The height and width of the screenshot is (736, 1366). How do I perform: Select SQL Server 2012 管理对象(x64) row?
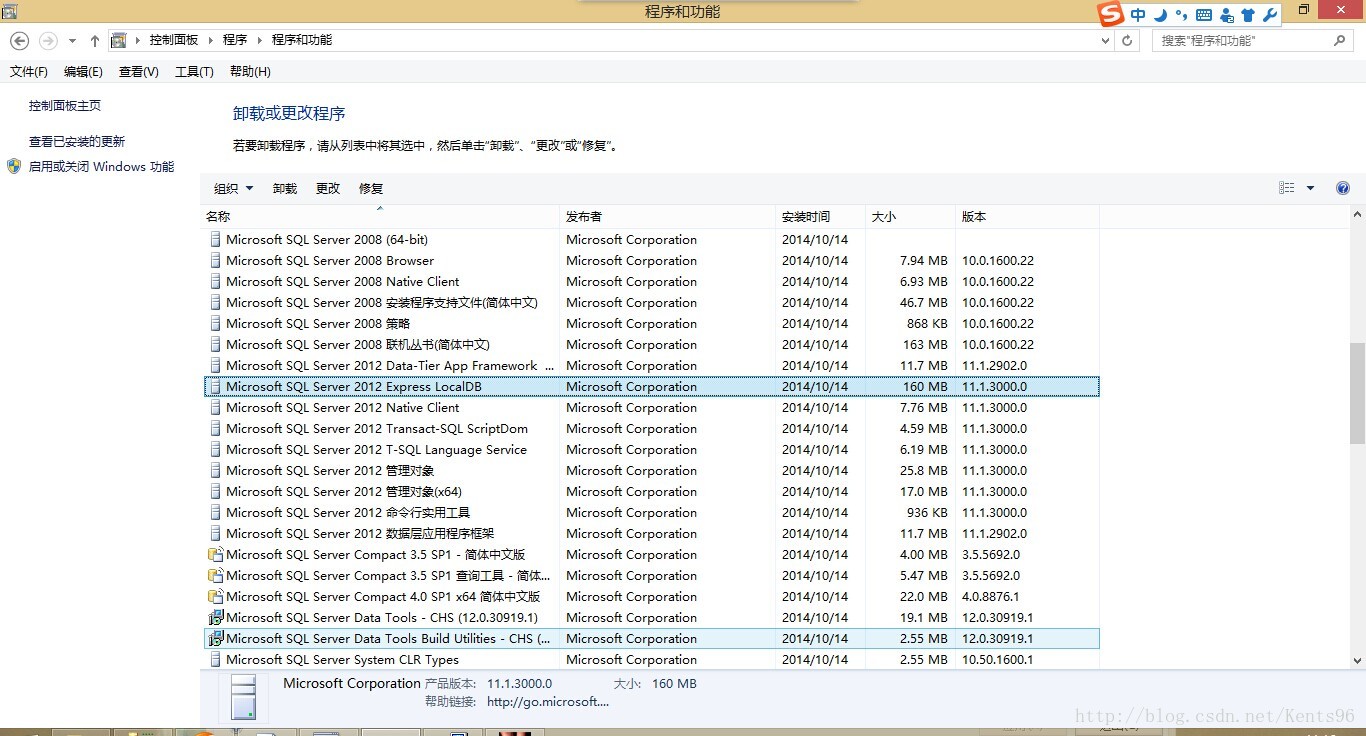pos(651,492)
